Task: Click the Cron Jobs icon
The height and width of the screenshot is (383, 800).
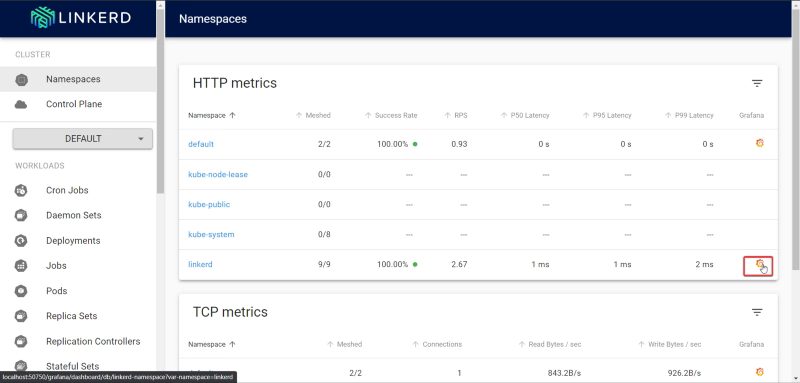Action: coord(21,190)
